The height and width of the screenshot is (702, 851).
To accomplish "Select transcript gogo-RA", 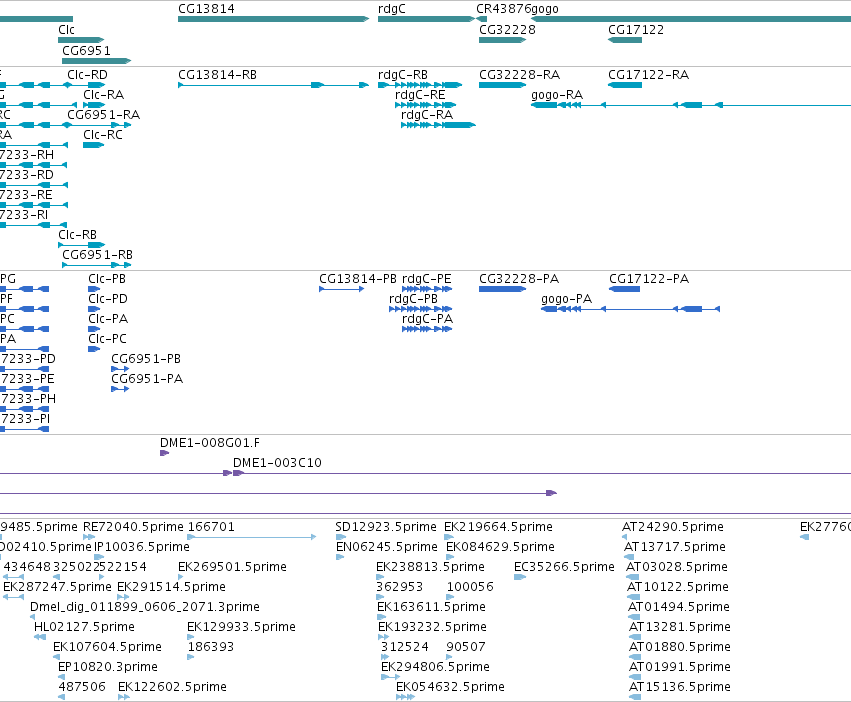I will (x=691, y=105).
